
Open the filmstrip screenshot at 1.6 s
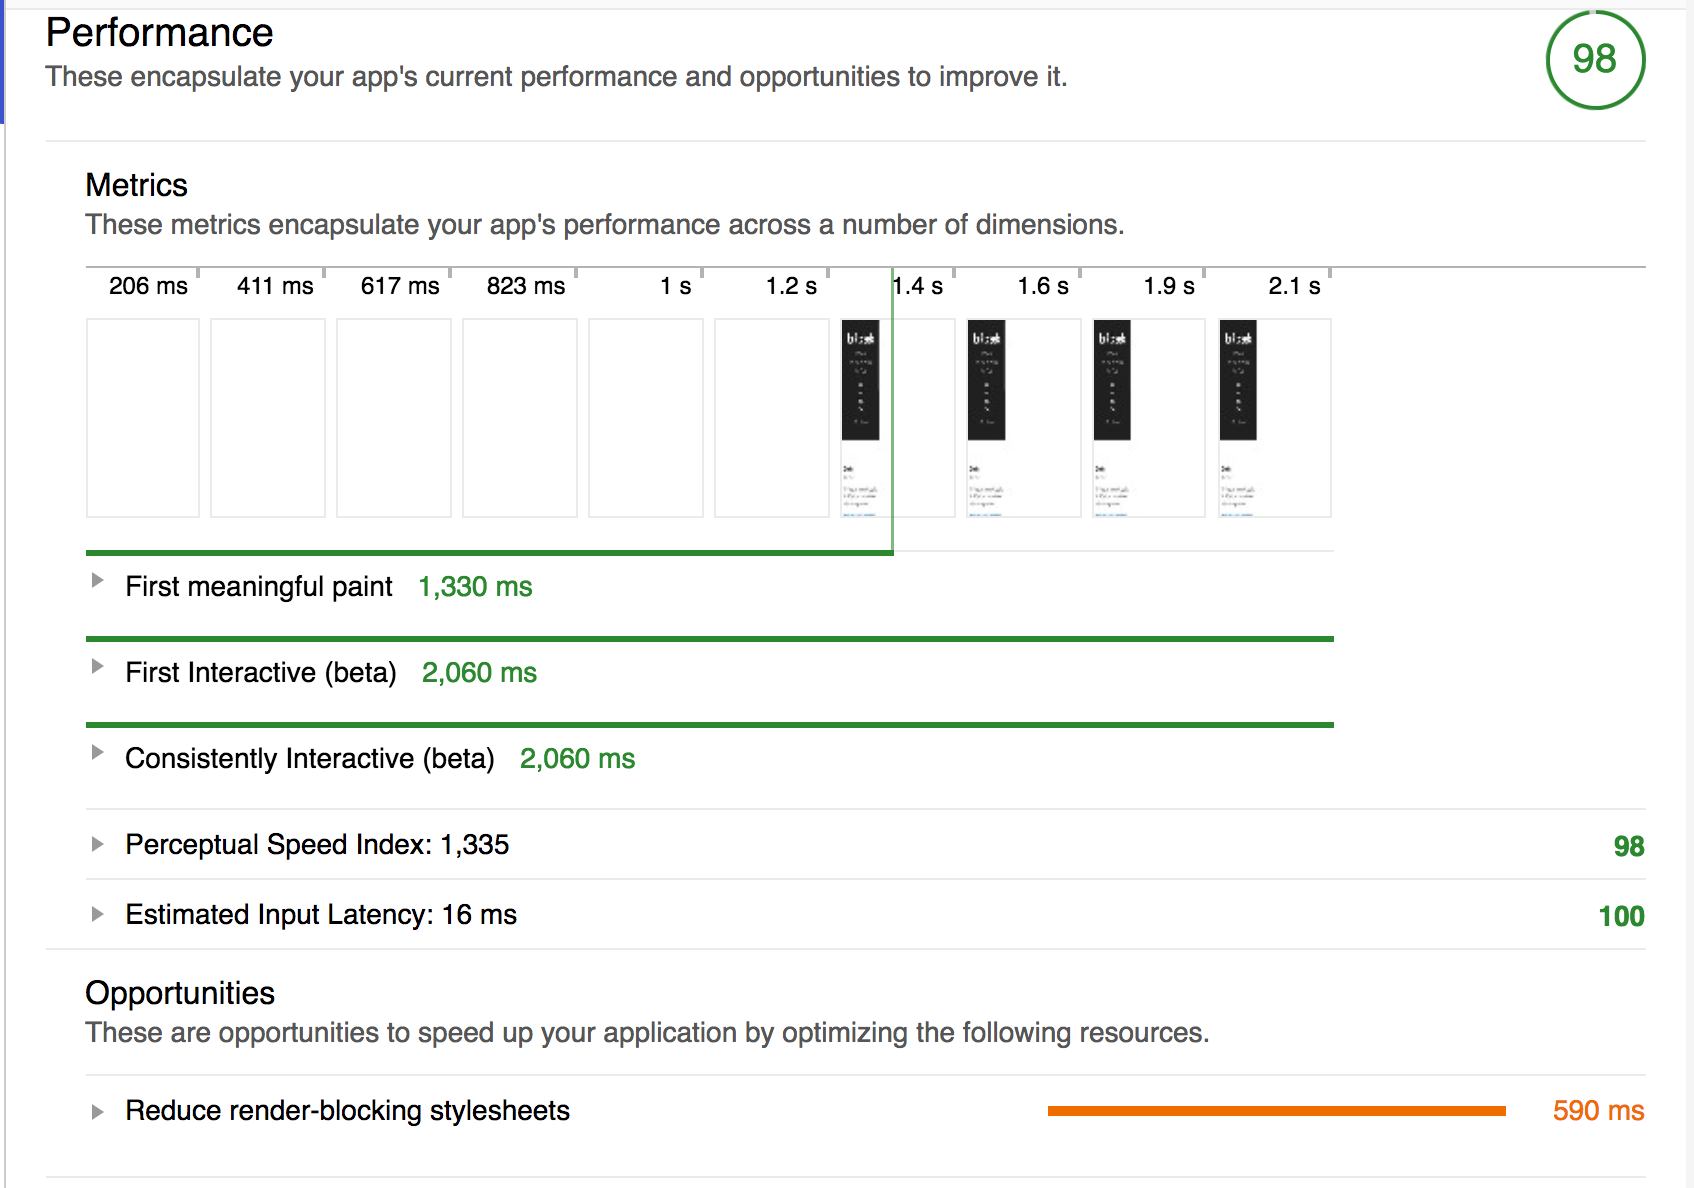click(1024, 418)
